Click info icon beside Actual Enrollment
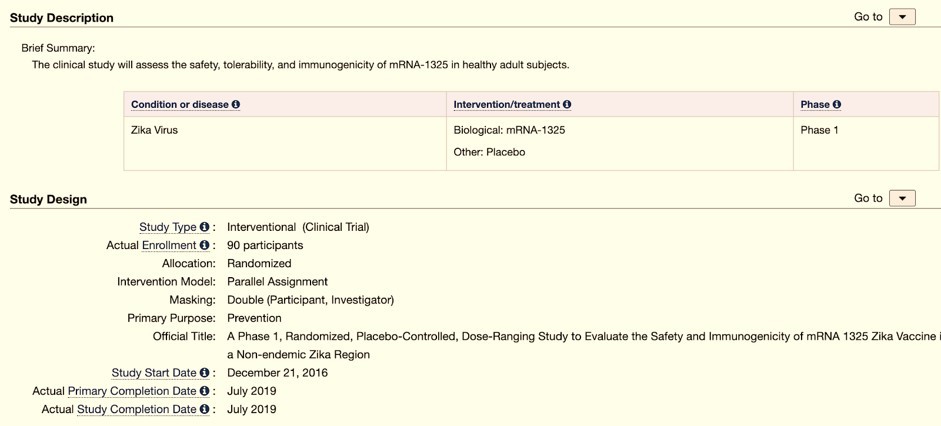941x426 pixels. [205, 245]
